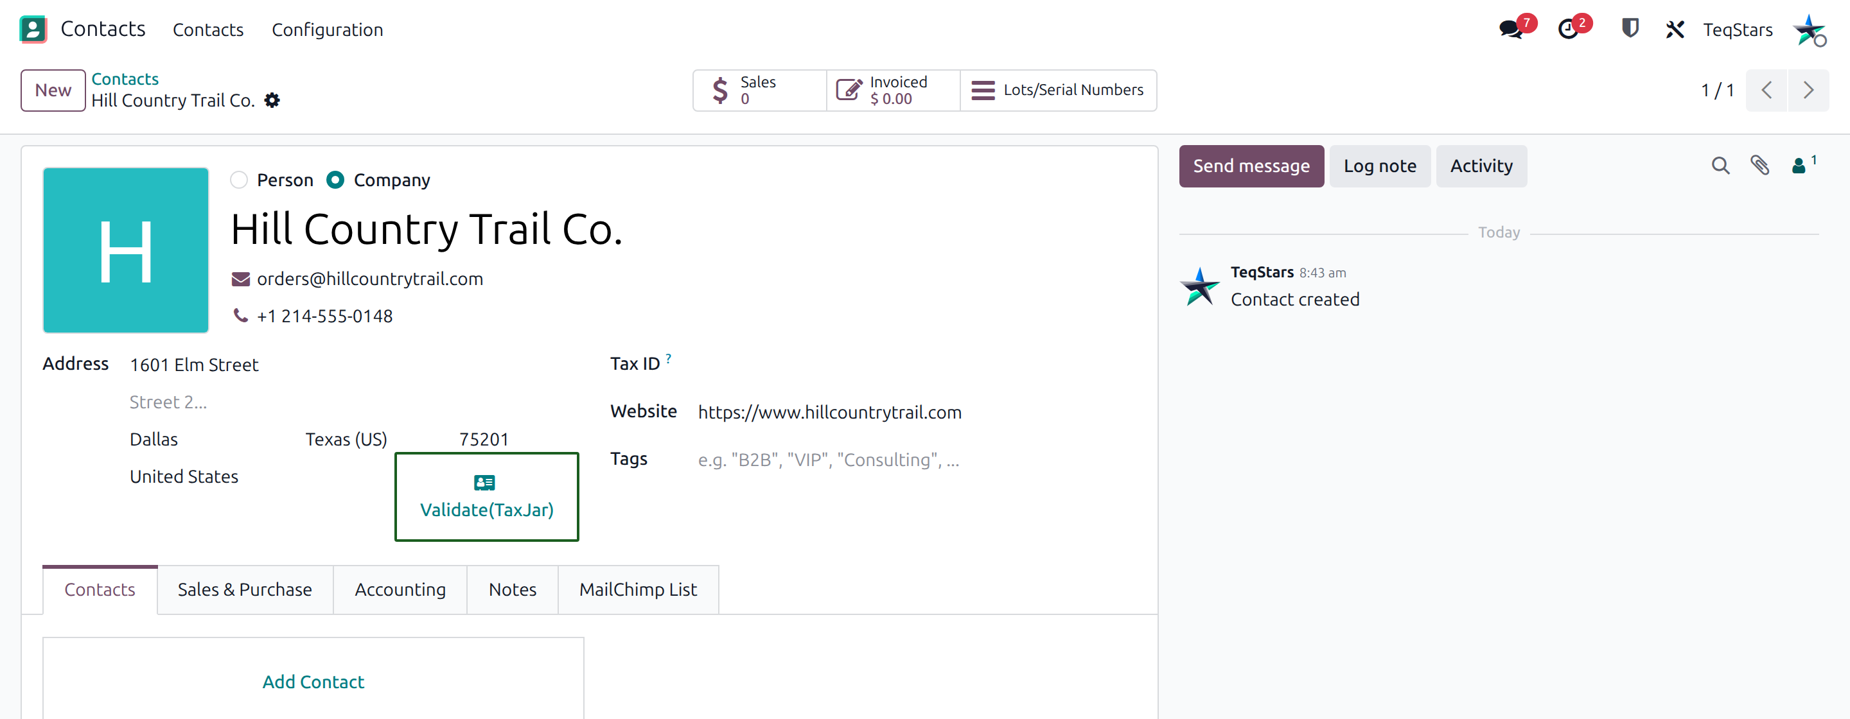
Task: Click the Activity button
Action: 1481,166
